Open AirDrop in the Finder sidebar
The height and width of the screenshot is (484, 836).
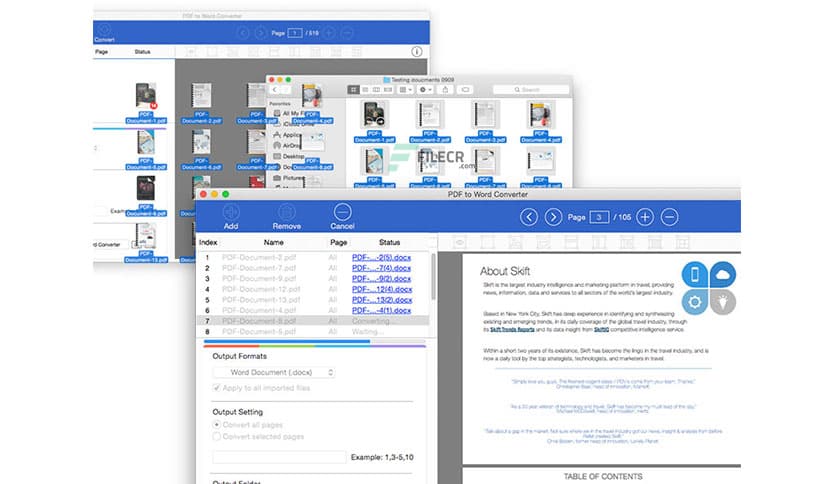tap(286, 146)
